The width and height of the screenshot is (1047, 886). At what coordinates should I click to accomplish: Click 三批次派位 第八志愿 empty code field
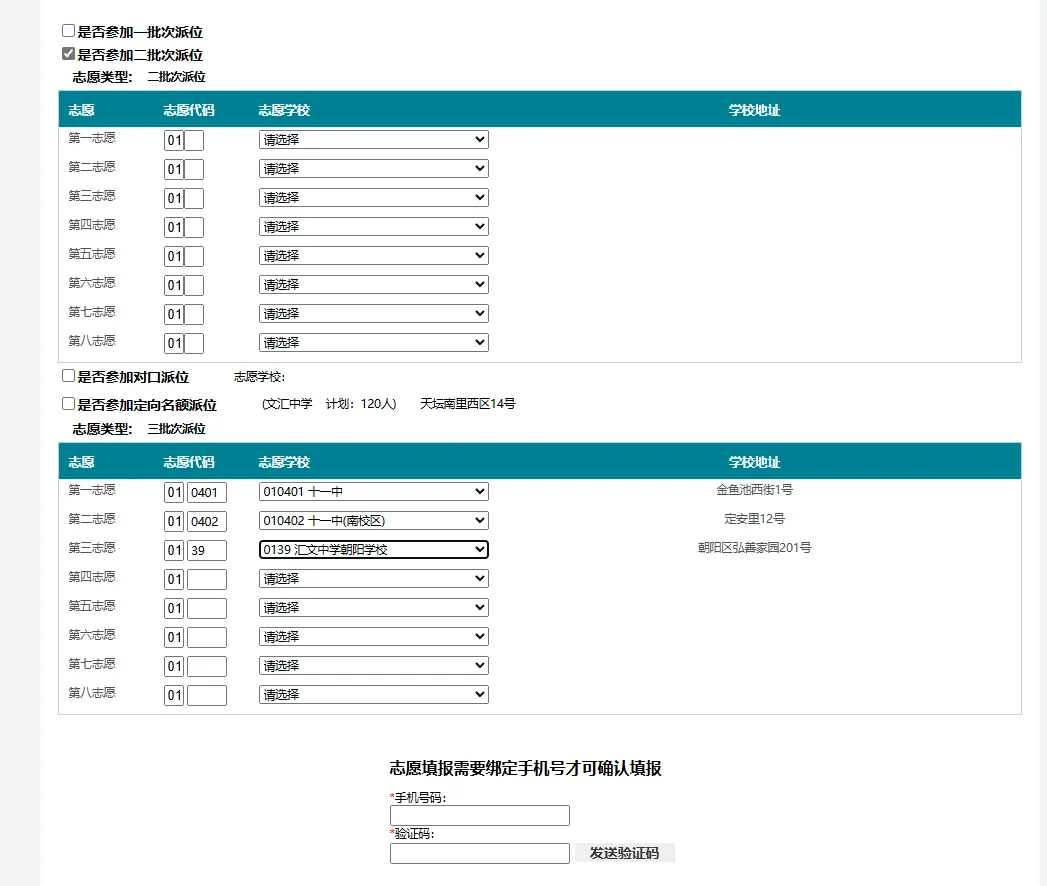[207, 696]
